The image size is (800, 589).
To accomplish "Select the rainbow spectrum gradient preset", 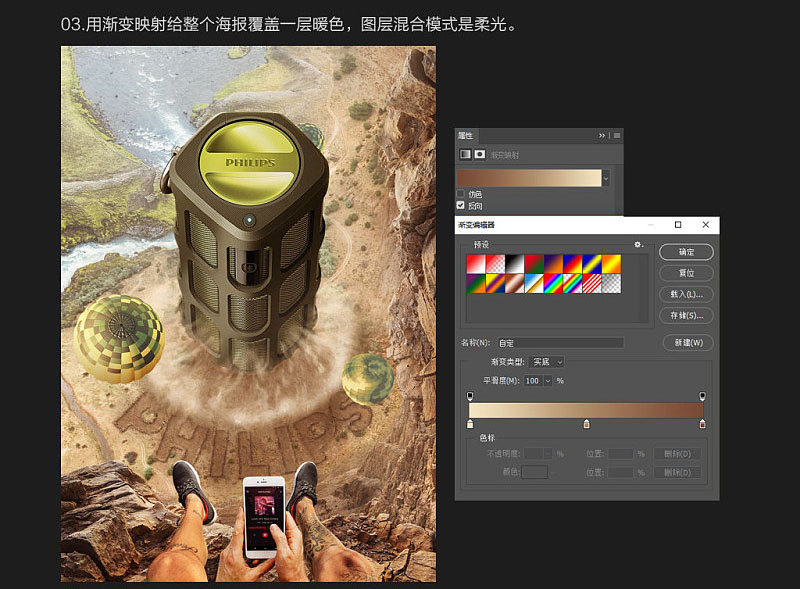I will click(553, 283).
